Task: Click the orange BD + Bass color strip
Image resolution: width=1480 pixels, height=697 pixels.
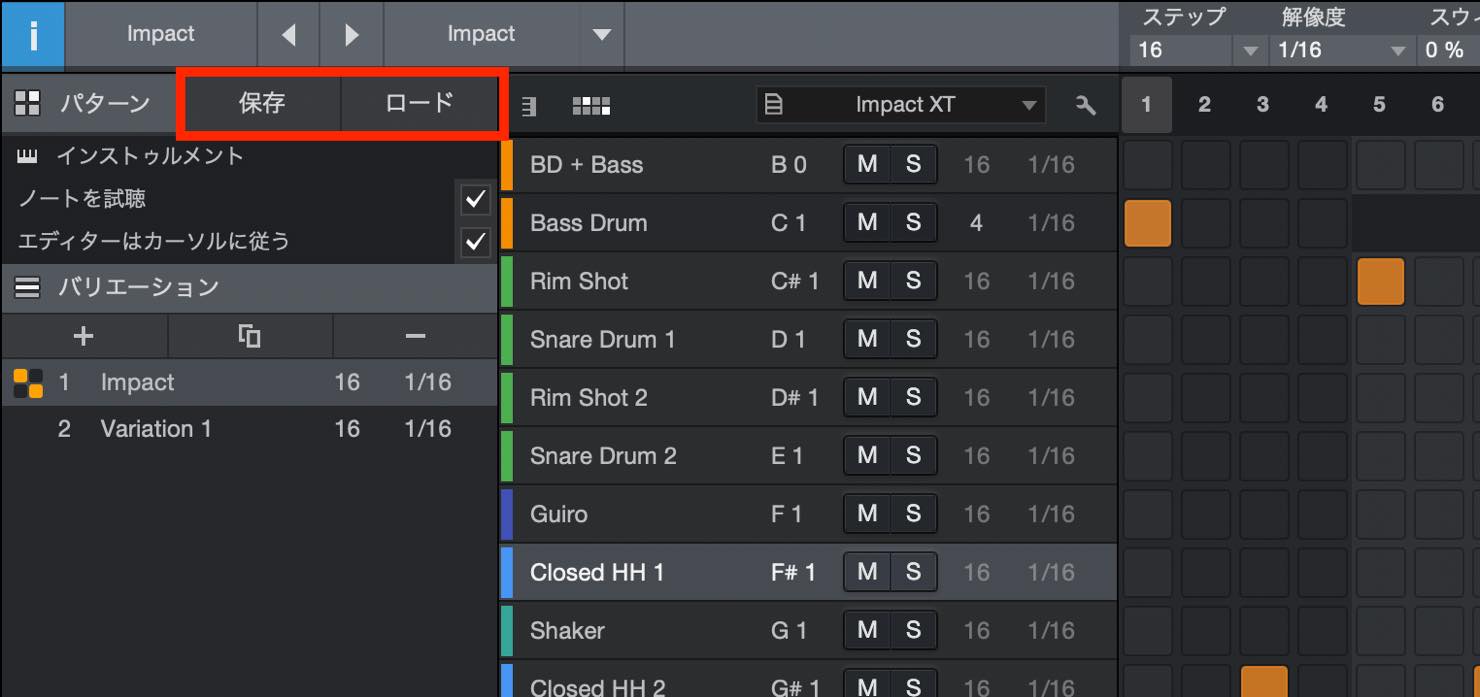Action: click(506, 165)
